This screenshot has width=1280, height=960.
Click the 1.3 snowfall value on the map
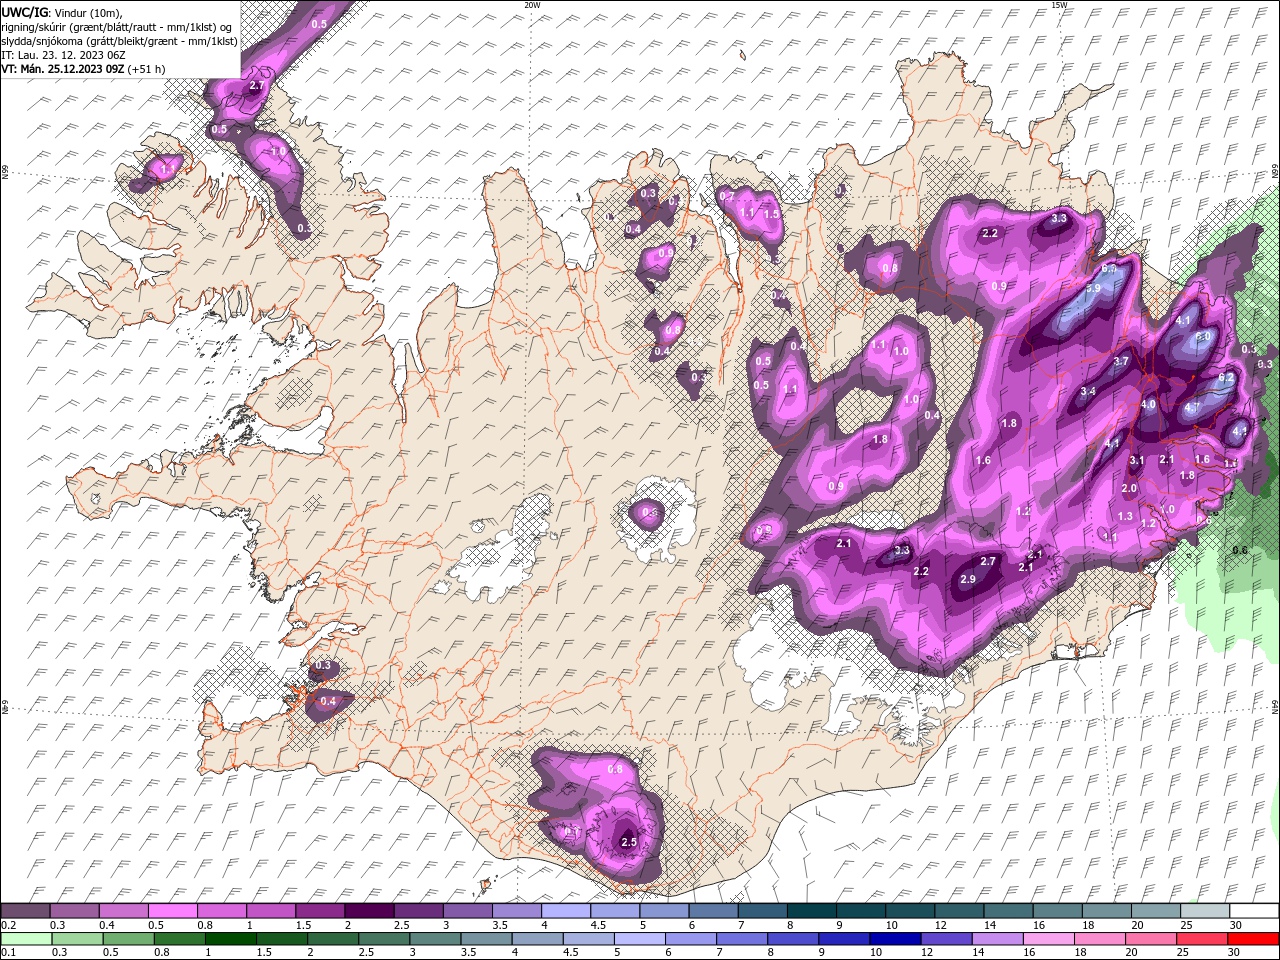coord(1125,516)
